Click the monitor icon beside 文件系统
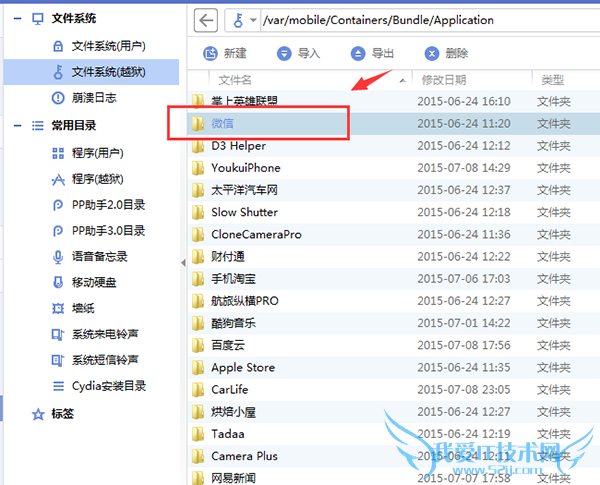 point(38,19)
